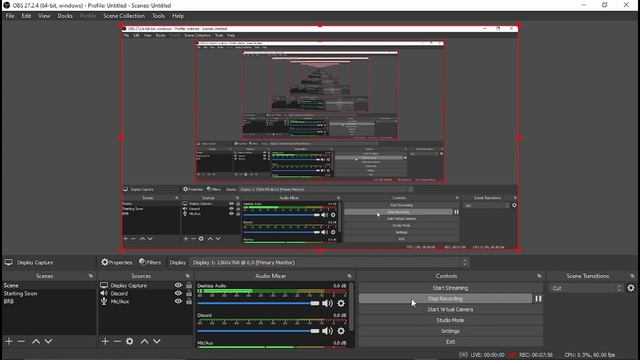Click the preview canvas thumbnail
The width and height of the screenshot is (640, 360).
coord(320,138)
